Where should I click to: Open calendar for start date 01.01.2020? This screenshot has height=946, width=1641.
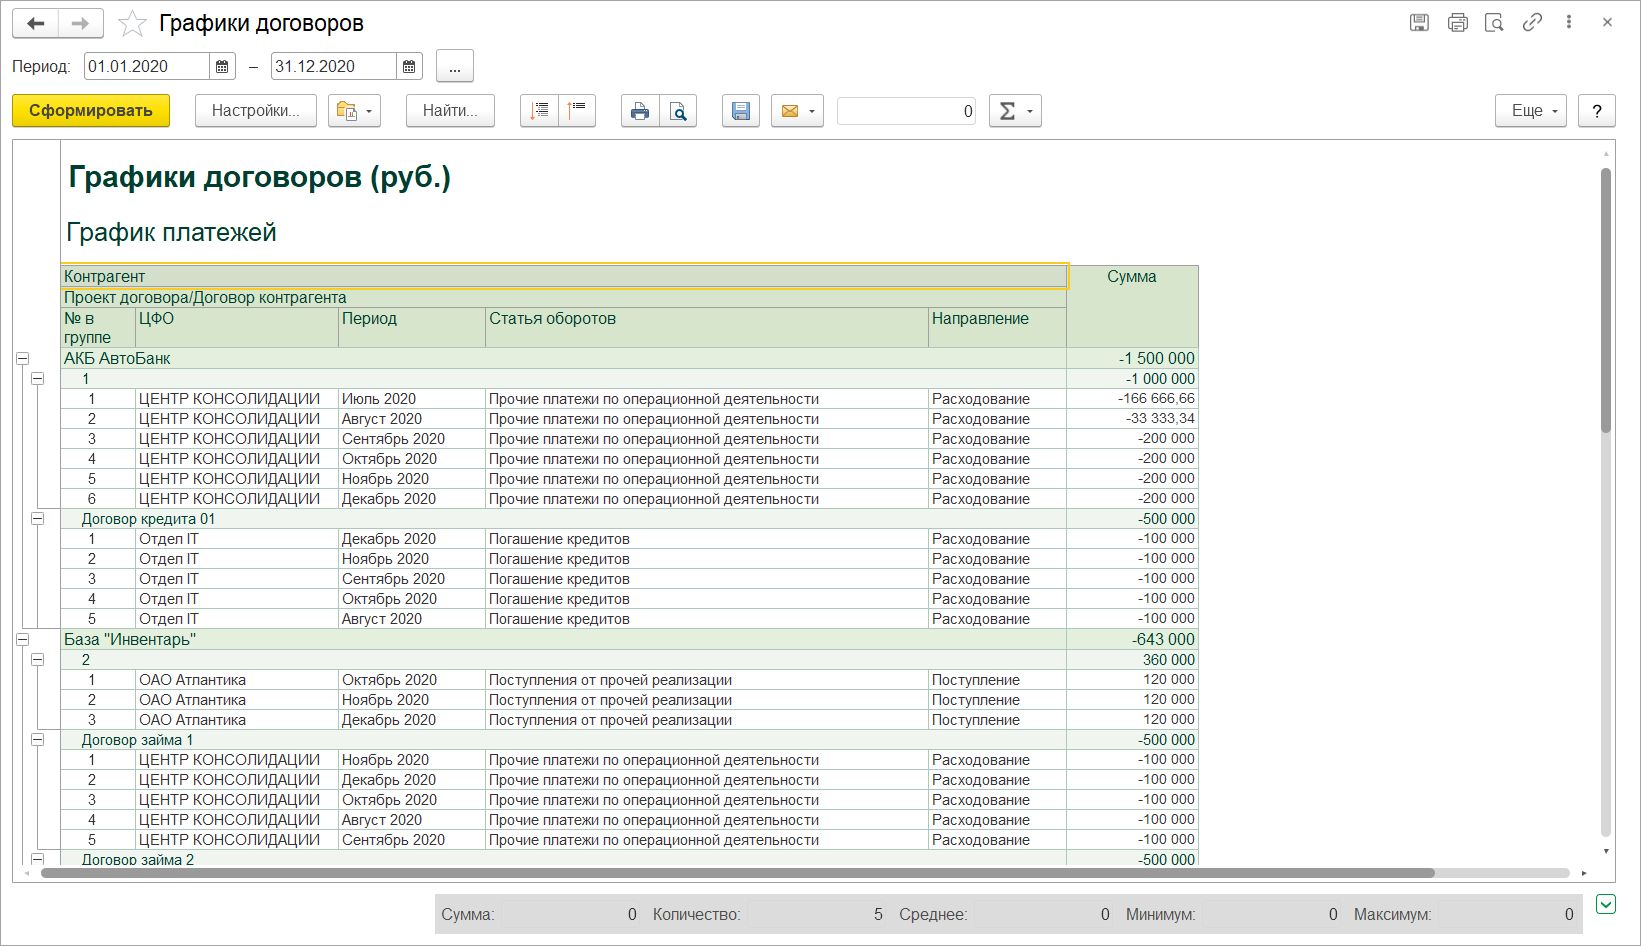pos(222,67)
